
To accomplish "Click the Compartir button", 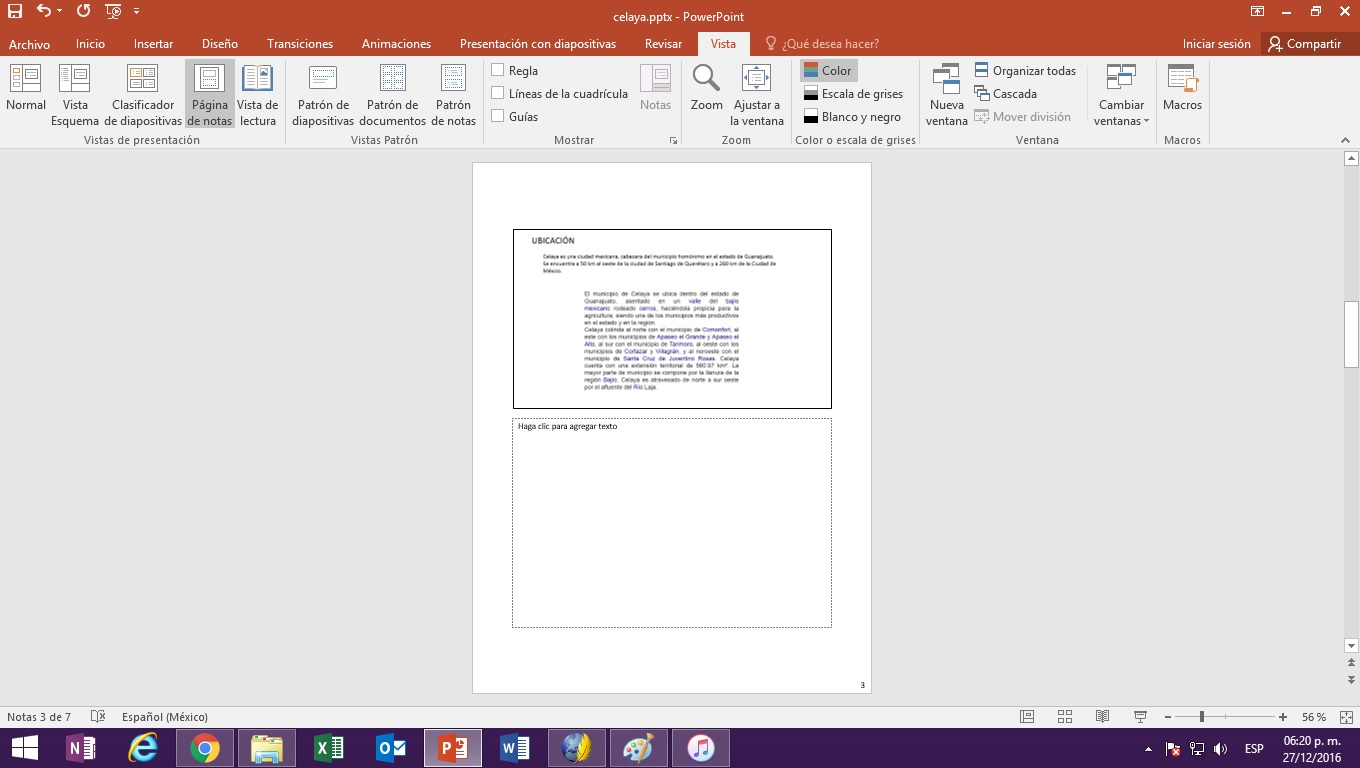I will point(1304,44).
